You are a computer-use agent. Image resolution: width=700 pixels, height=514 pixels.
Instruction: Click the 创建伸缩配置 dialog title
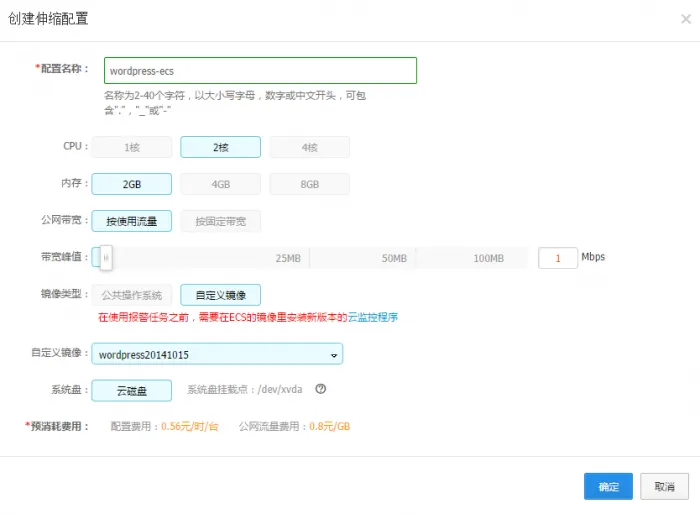tap(48, 19)
